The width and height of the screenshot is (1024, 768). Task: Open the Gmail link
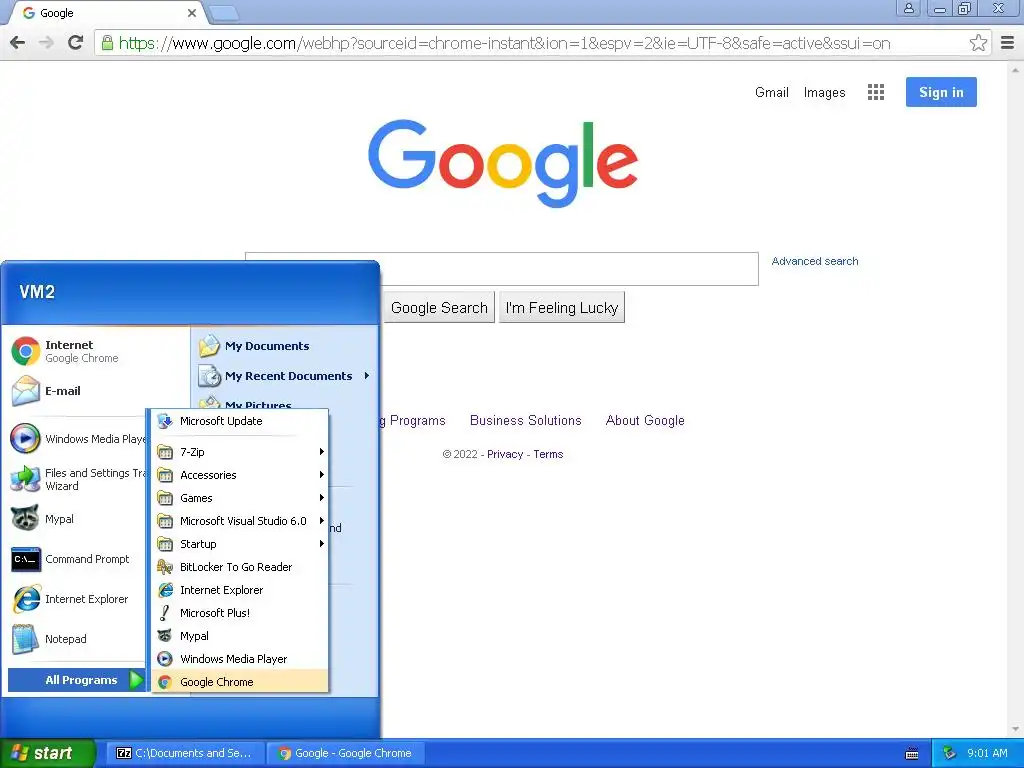tap(771, 93)
